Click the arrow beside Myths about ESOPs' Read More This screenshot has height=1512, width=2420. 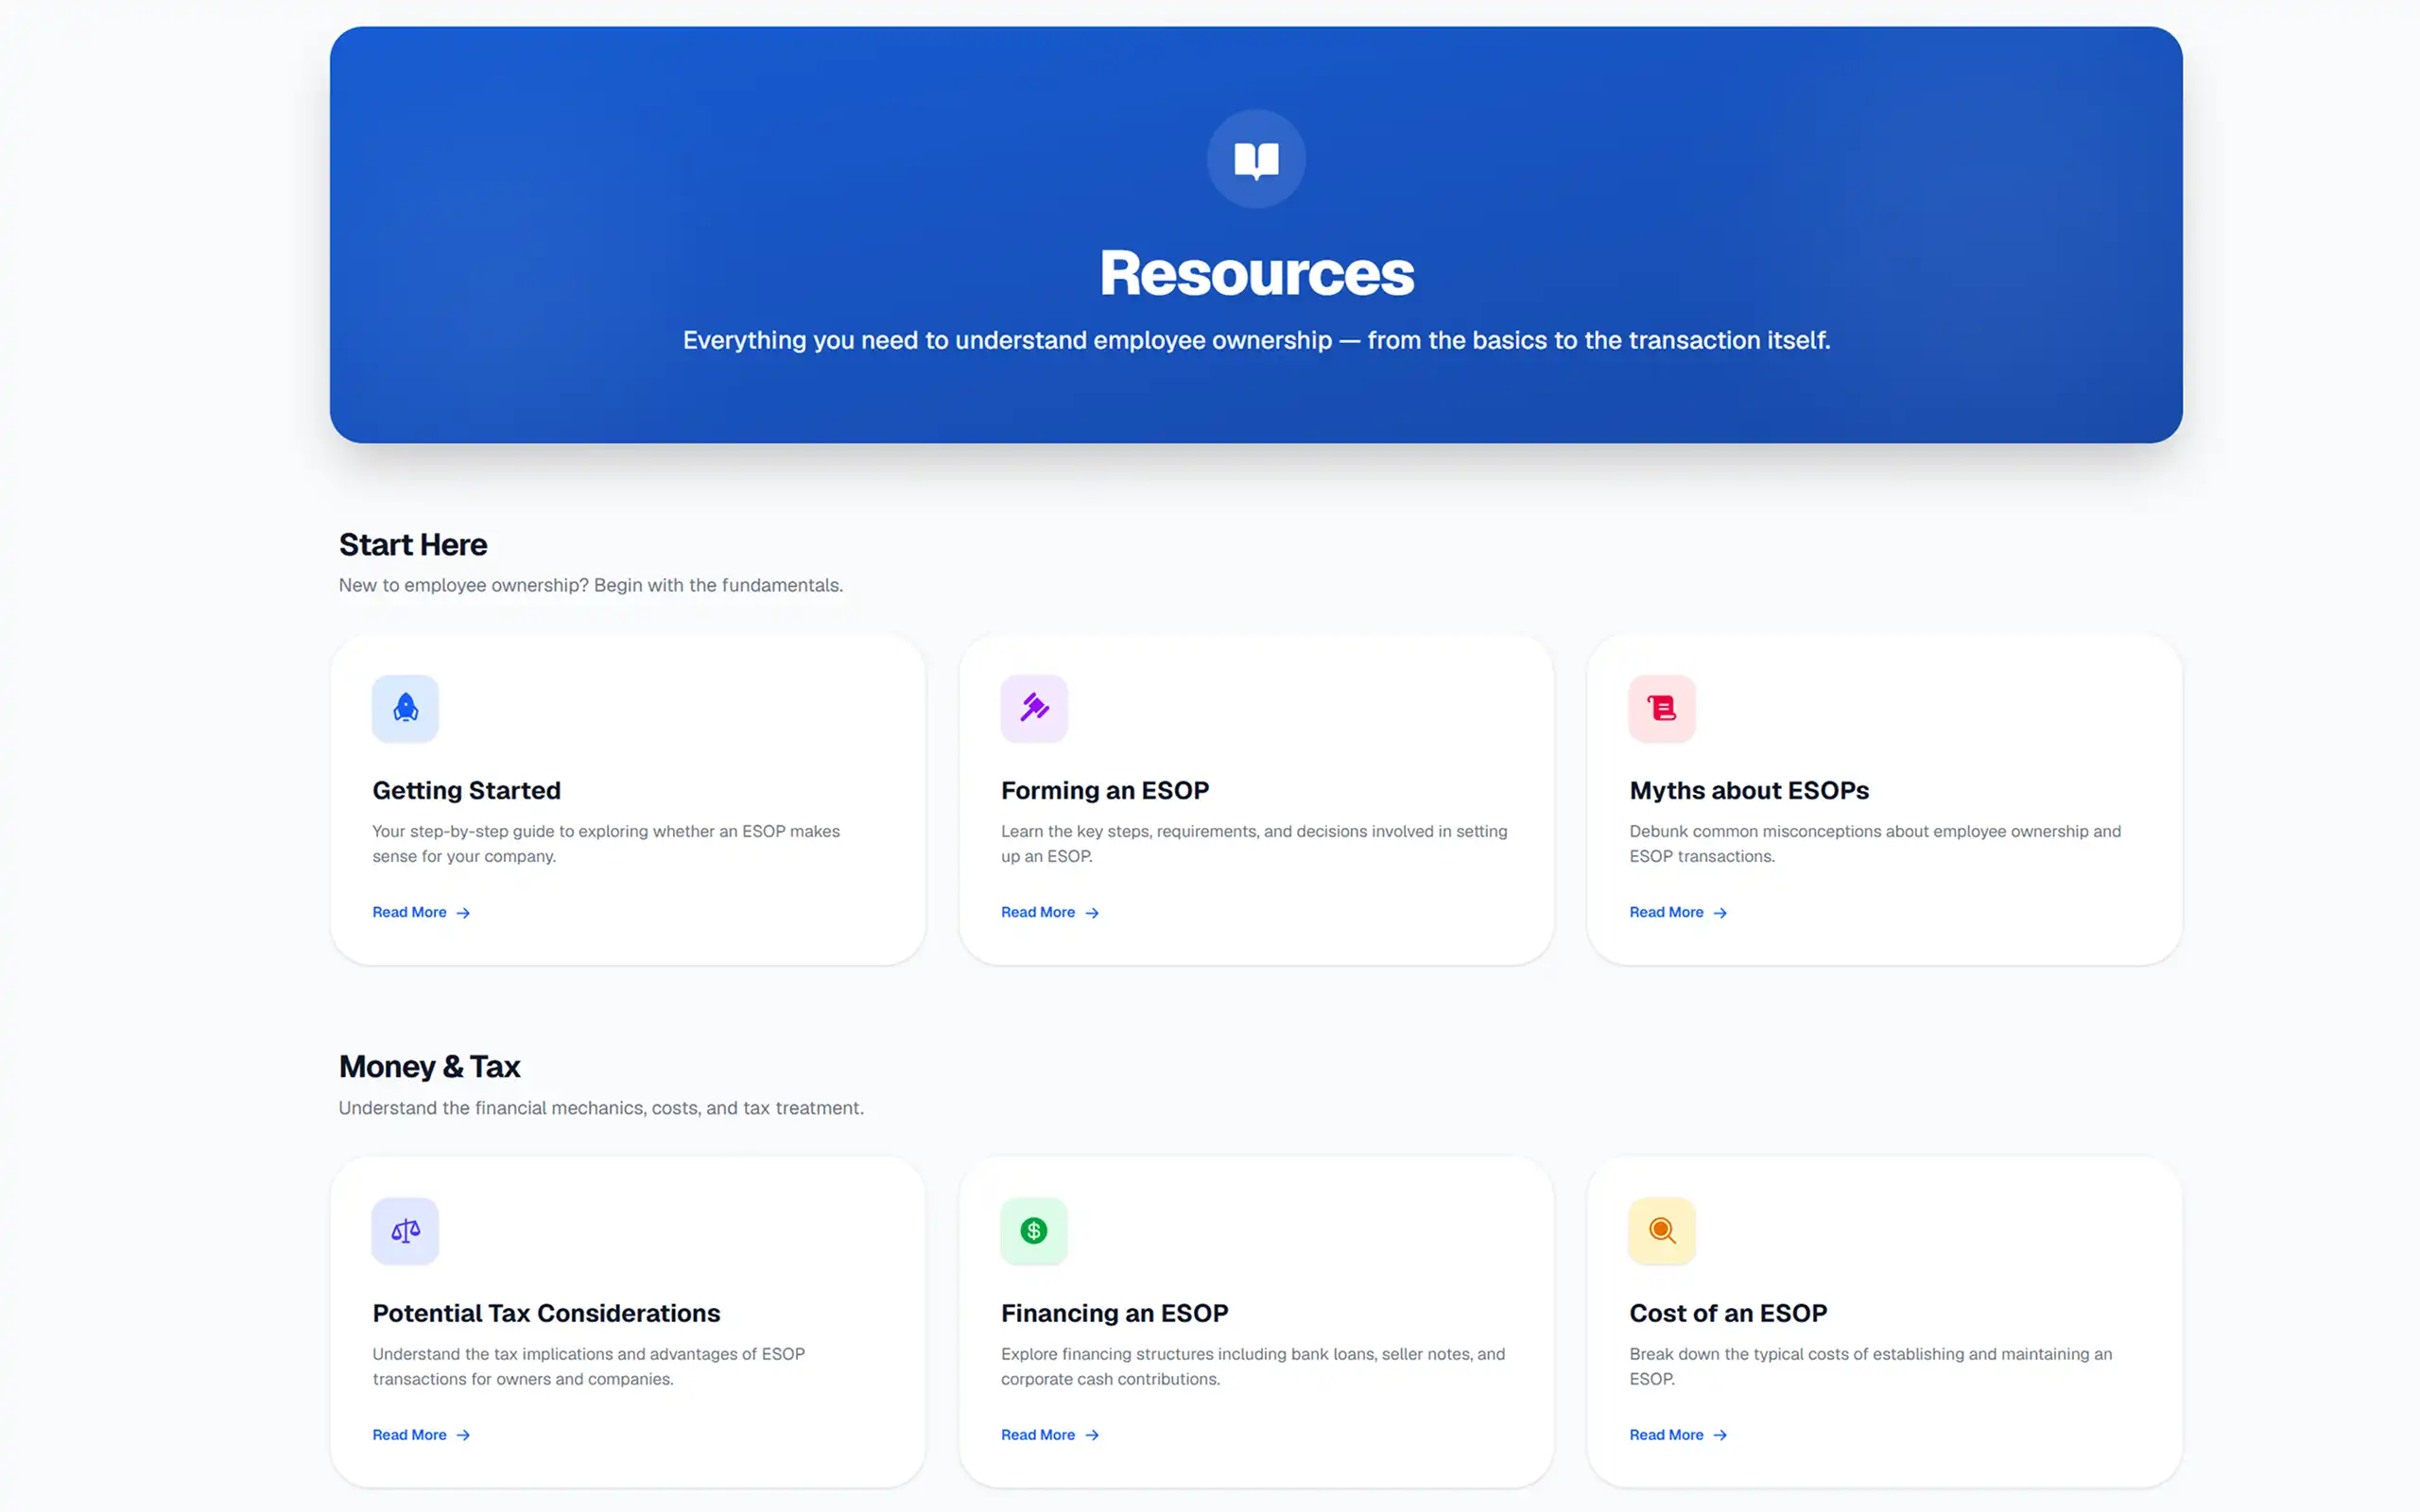(1720, 913)
